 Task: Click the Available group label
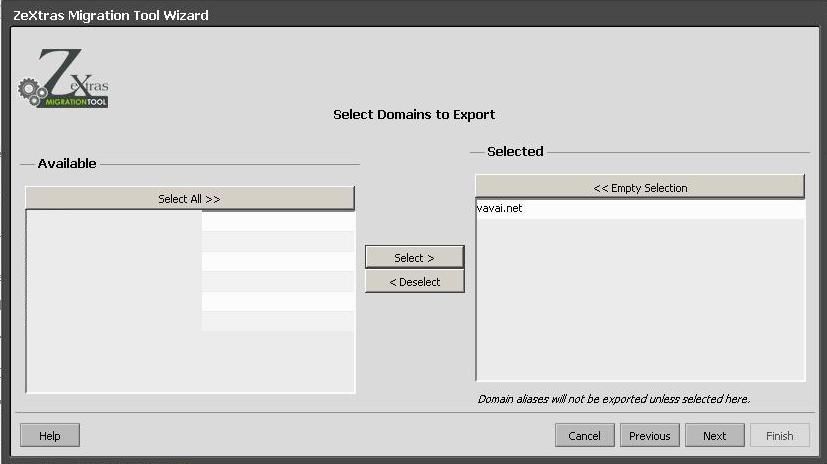(x=67, y=164)
